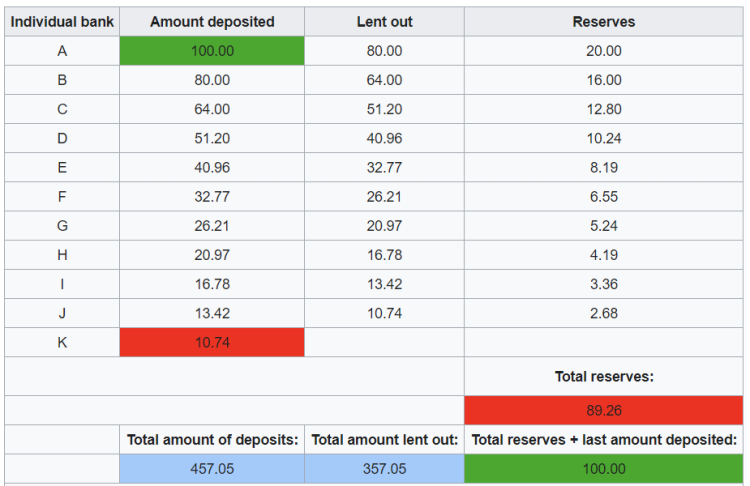
Task: Select bank C lent out value 51.20
Action: click(x=384, y=109)
